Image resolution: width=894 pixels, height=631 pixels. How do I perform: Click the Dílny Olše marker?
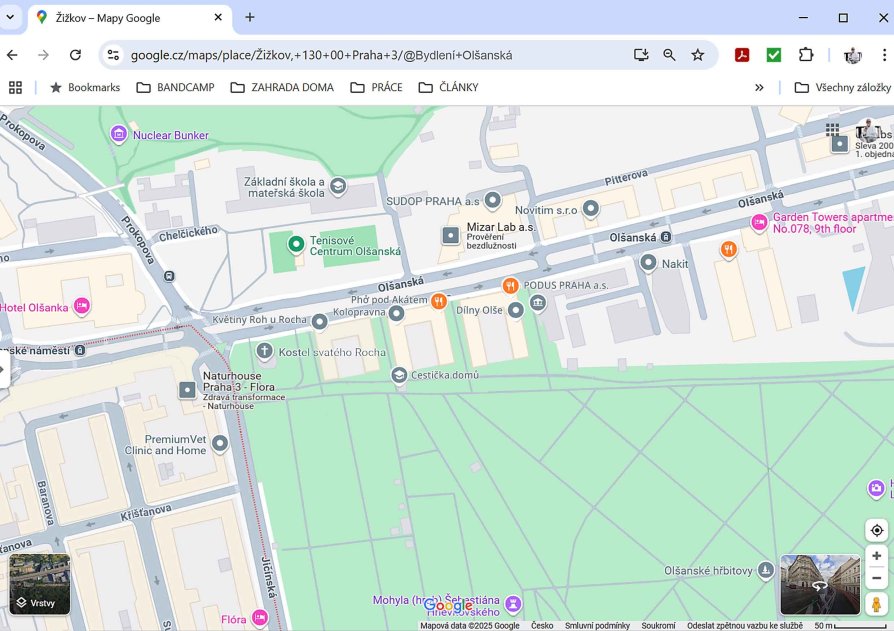[x=515, y=310]
